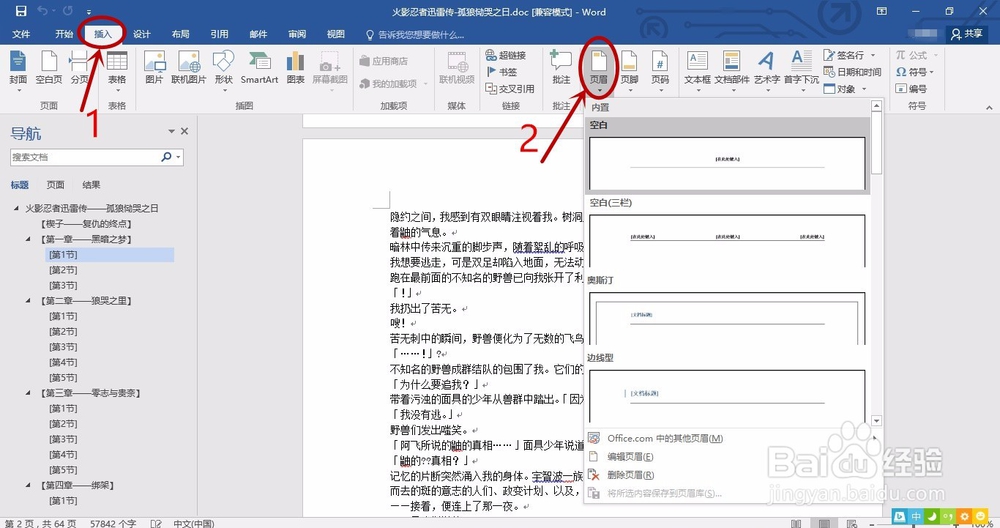Insert a number (编号)
The width and height of the screenshot is (1000, 528).
click(911, 89)
